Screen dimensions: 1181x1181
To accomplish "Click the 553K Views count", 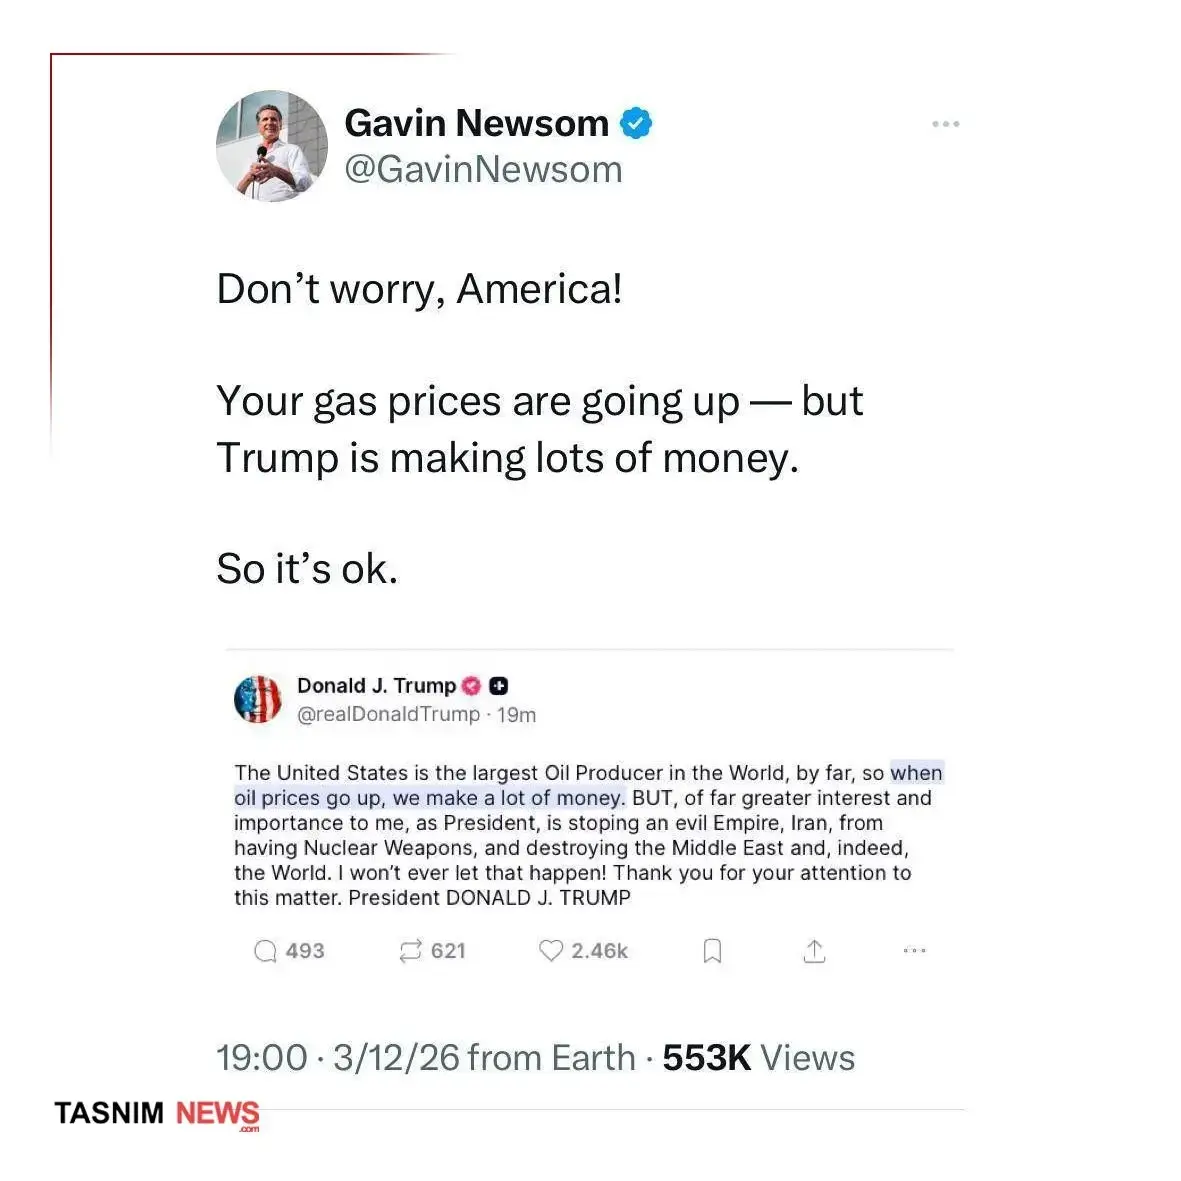I will point(758,1058).
